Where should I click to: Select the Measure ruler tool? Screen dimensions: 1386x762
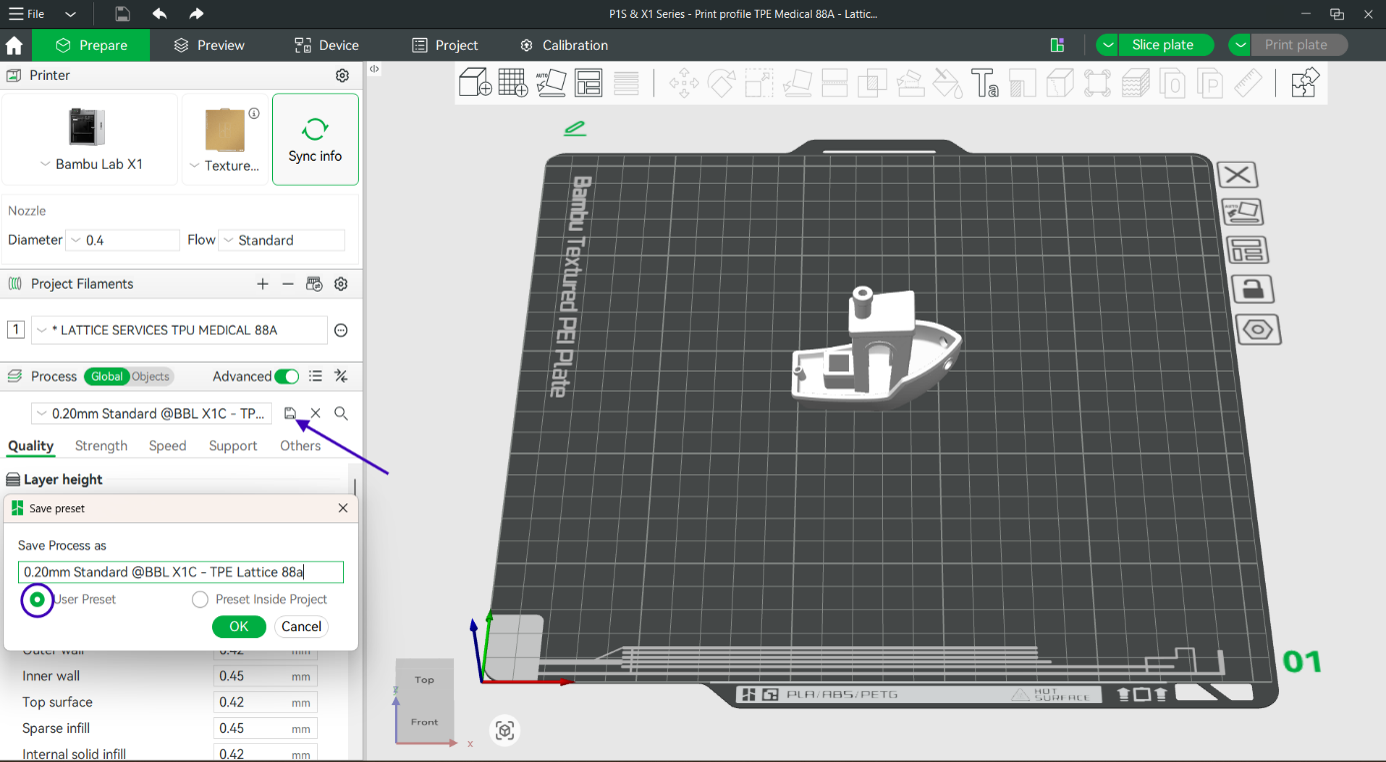click(x=1248, y=82)
